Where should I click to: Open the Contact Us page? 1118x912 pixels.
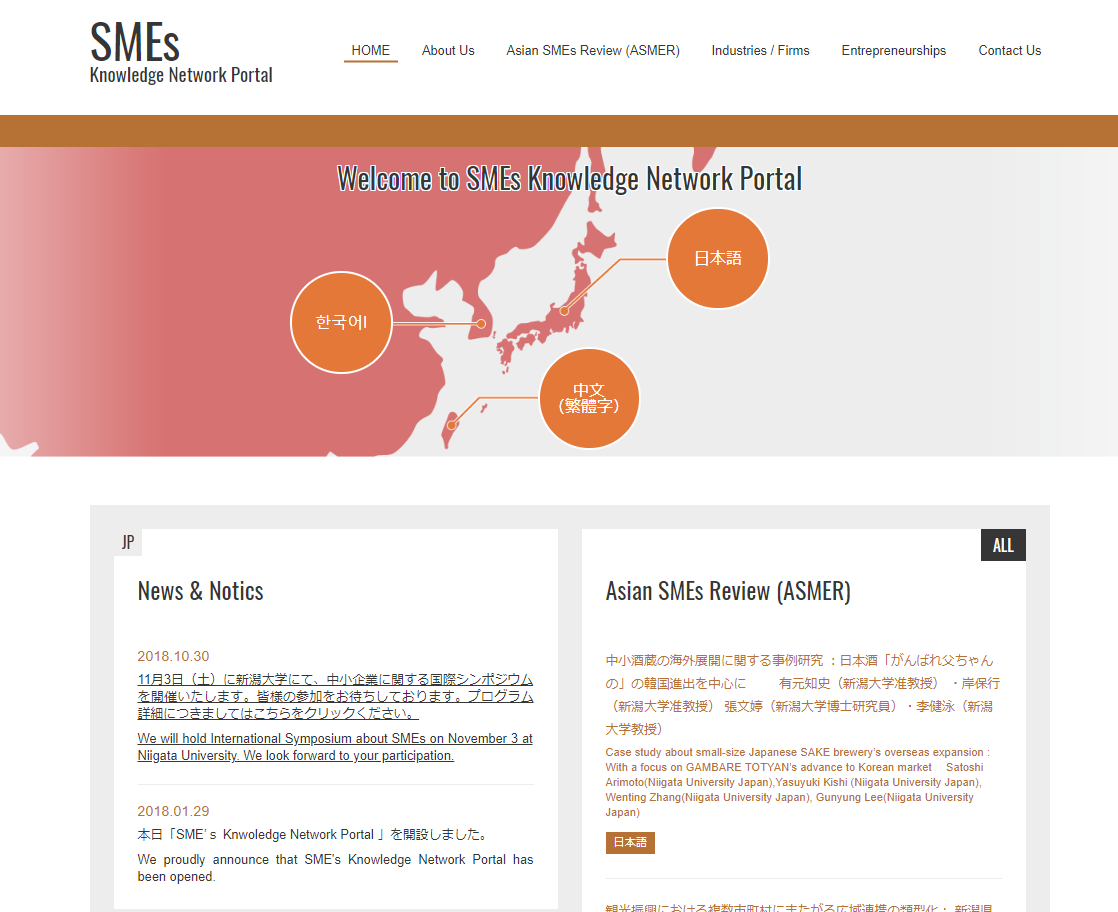pyautogui.click(x=1009, y=50)
